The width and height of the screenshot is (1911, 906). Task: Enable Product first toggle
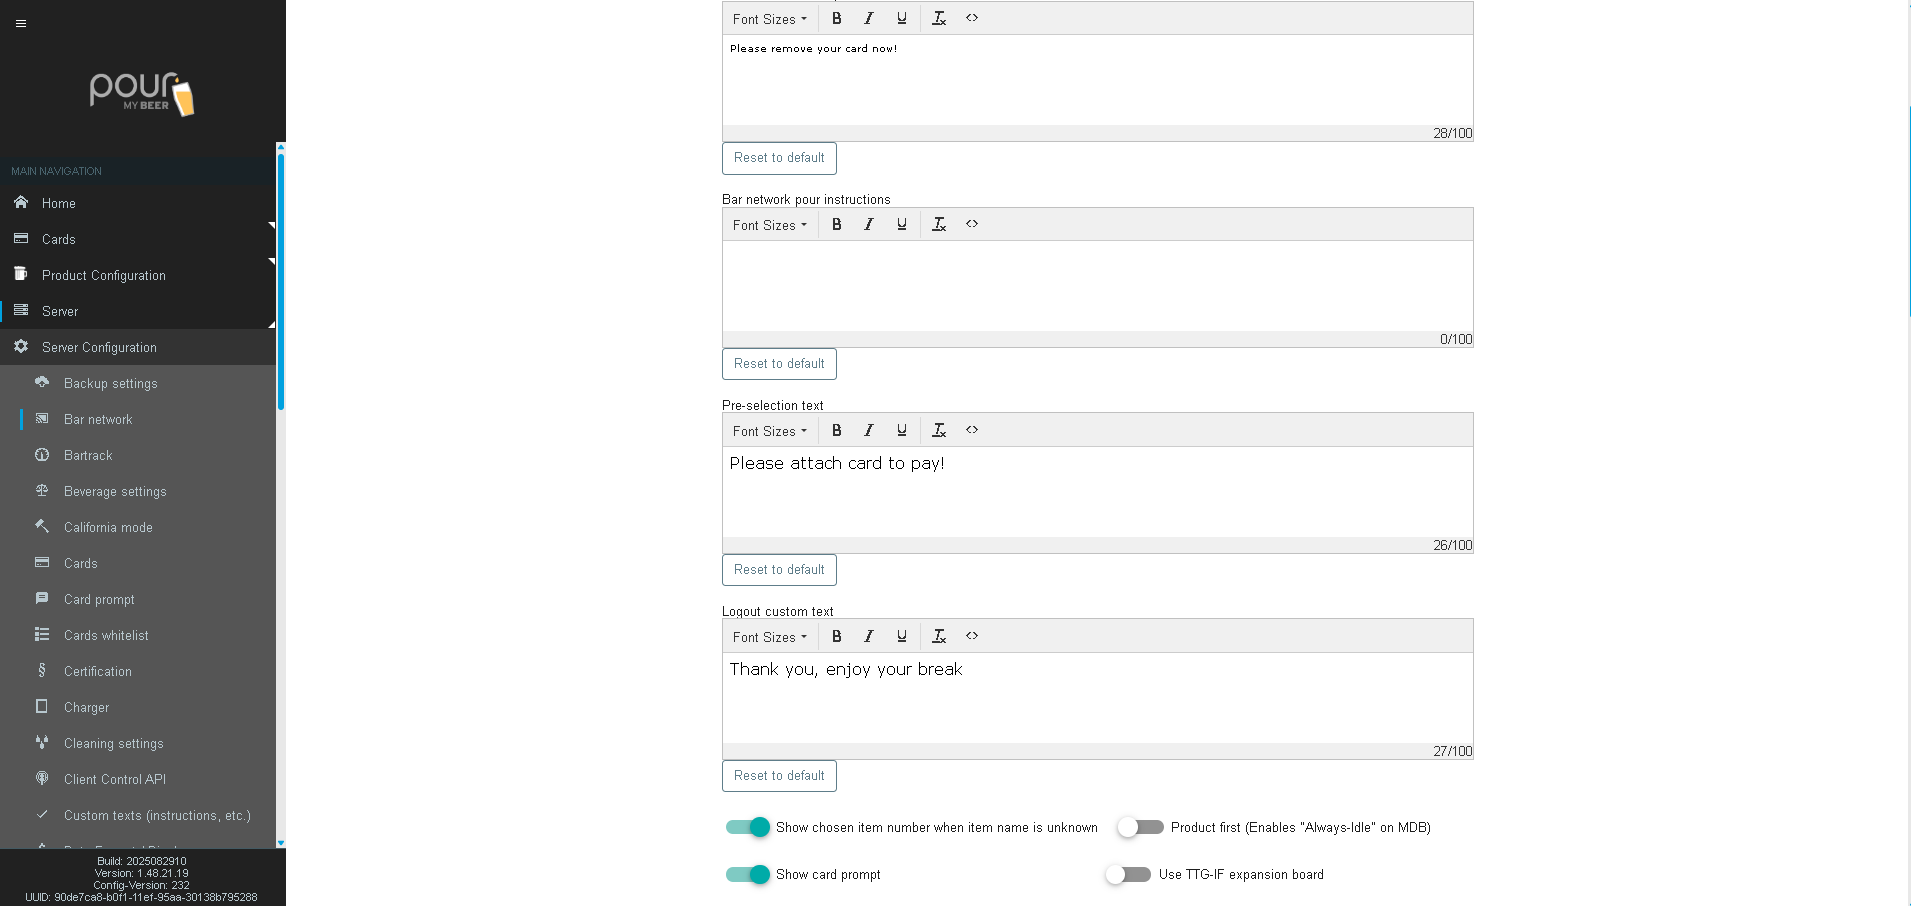coord(1140,827)
